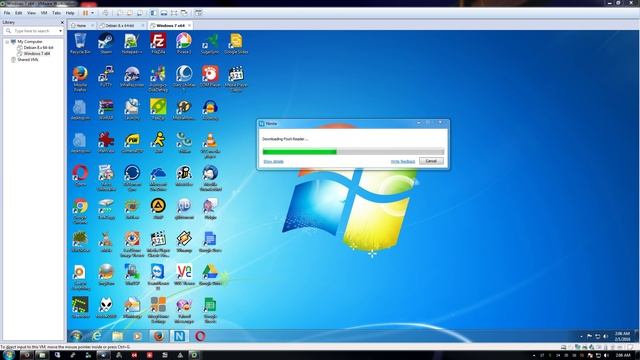
Task: Open the Notepad++ desktop shortcut
Action: coord(132,44)
